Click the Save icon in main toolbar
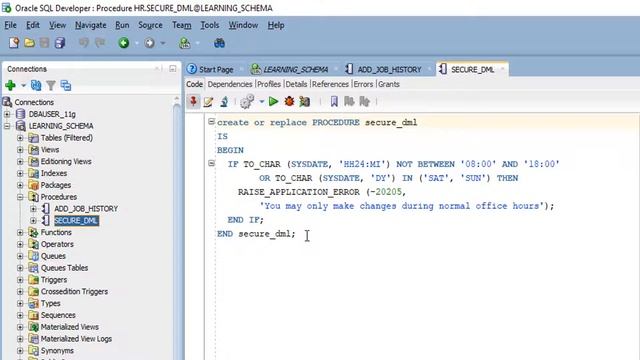Image resolution: width=640 pixels, height=360 pixels. (44, 42)
